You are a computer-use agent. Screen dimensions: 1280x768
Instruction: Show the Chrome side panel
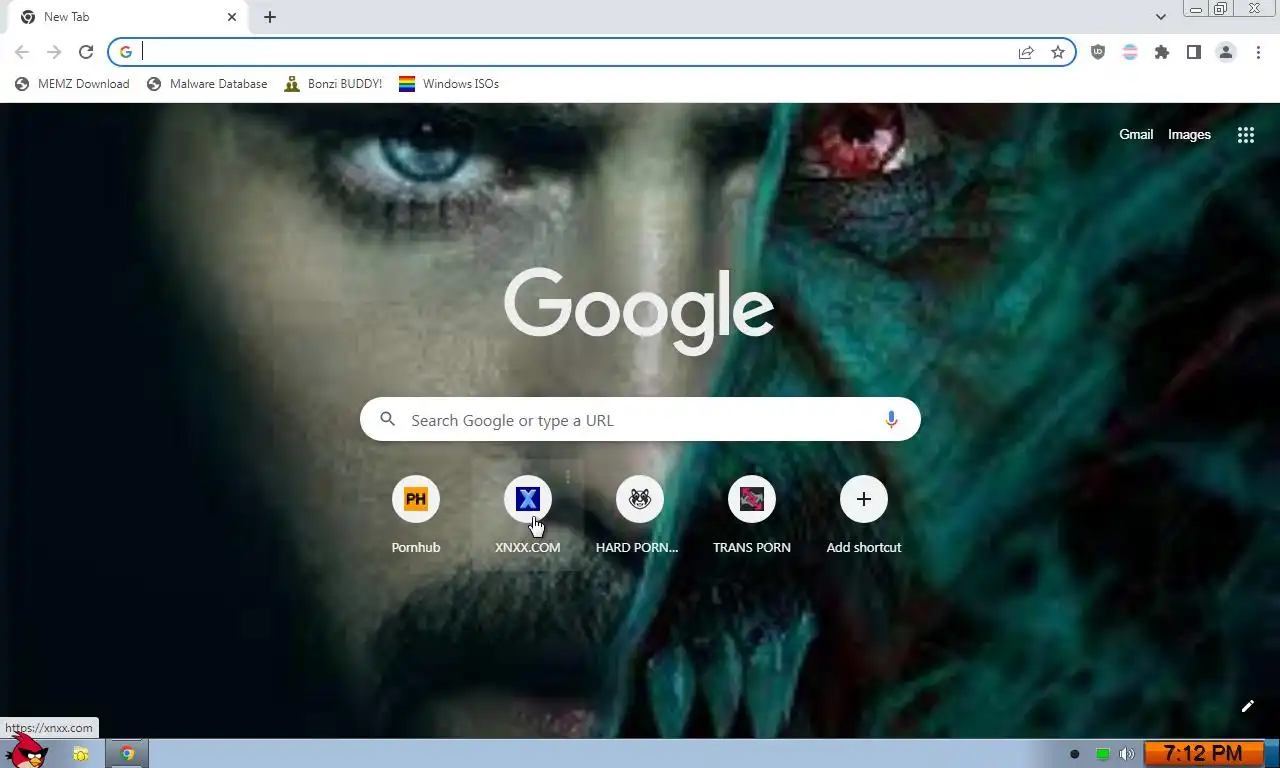point(1194,52)
